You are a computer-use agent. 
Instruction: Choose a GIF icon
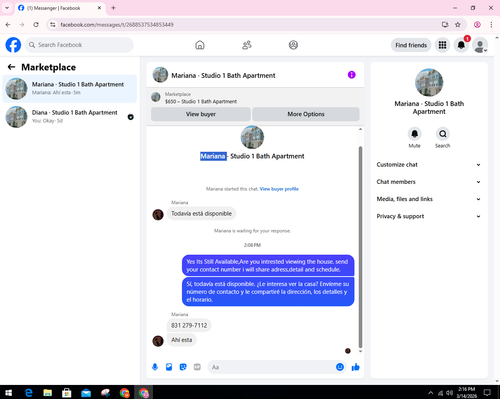pyautogui.click(x=197, y=367)
